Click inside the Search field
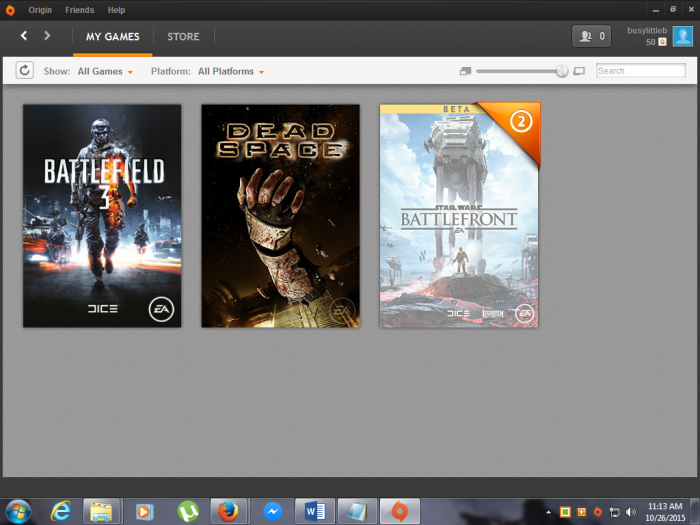Image resolution: width=700 pixels, height=525 pixels. 641,71
